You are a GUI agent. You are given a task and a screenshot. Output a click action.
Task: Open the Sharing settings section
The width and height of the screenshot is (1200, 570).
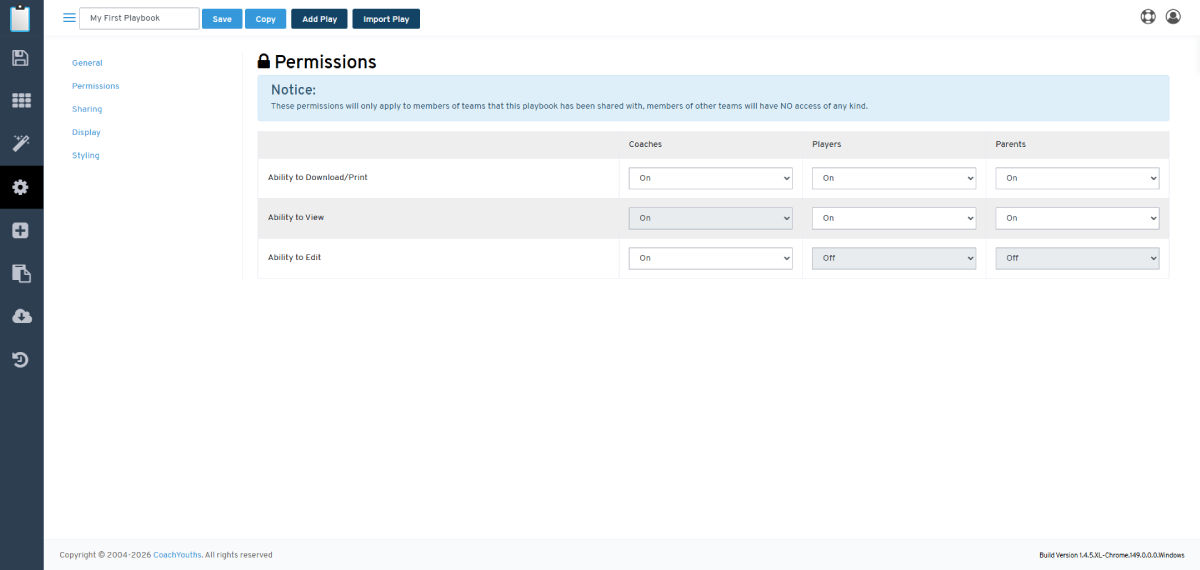[87, 109]
